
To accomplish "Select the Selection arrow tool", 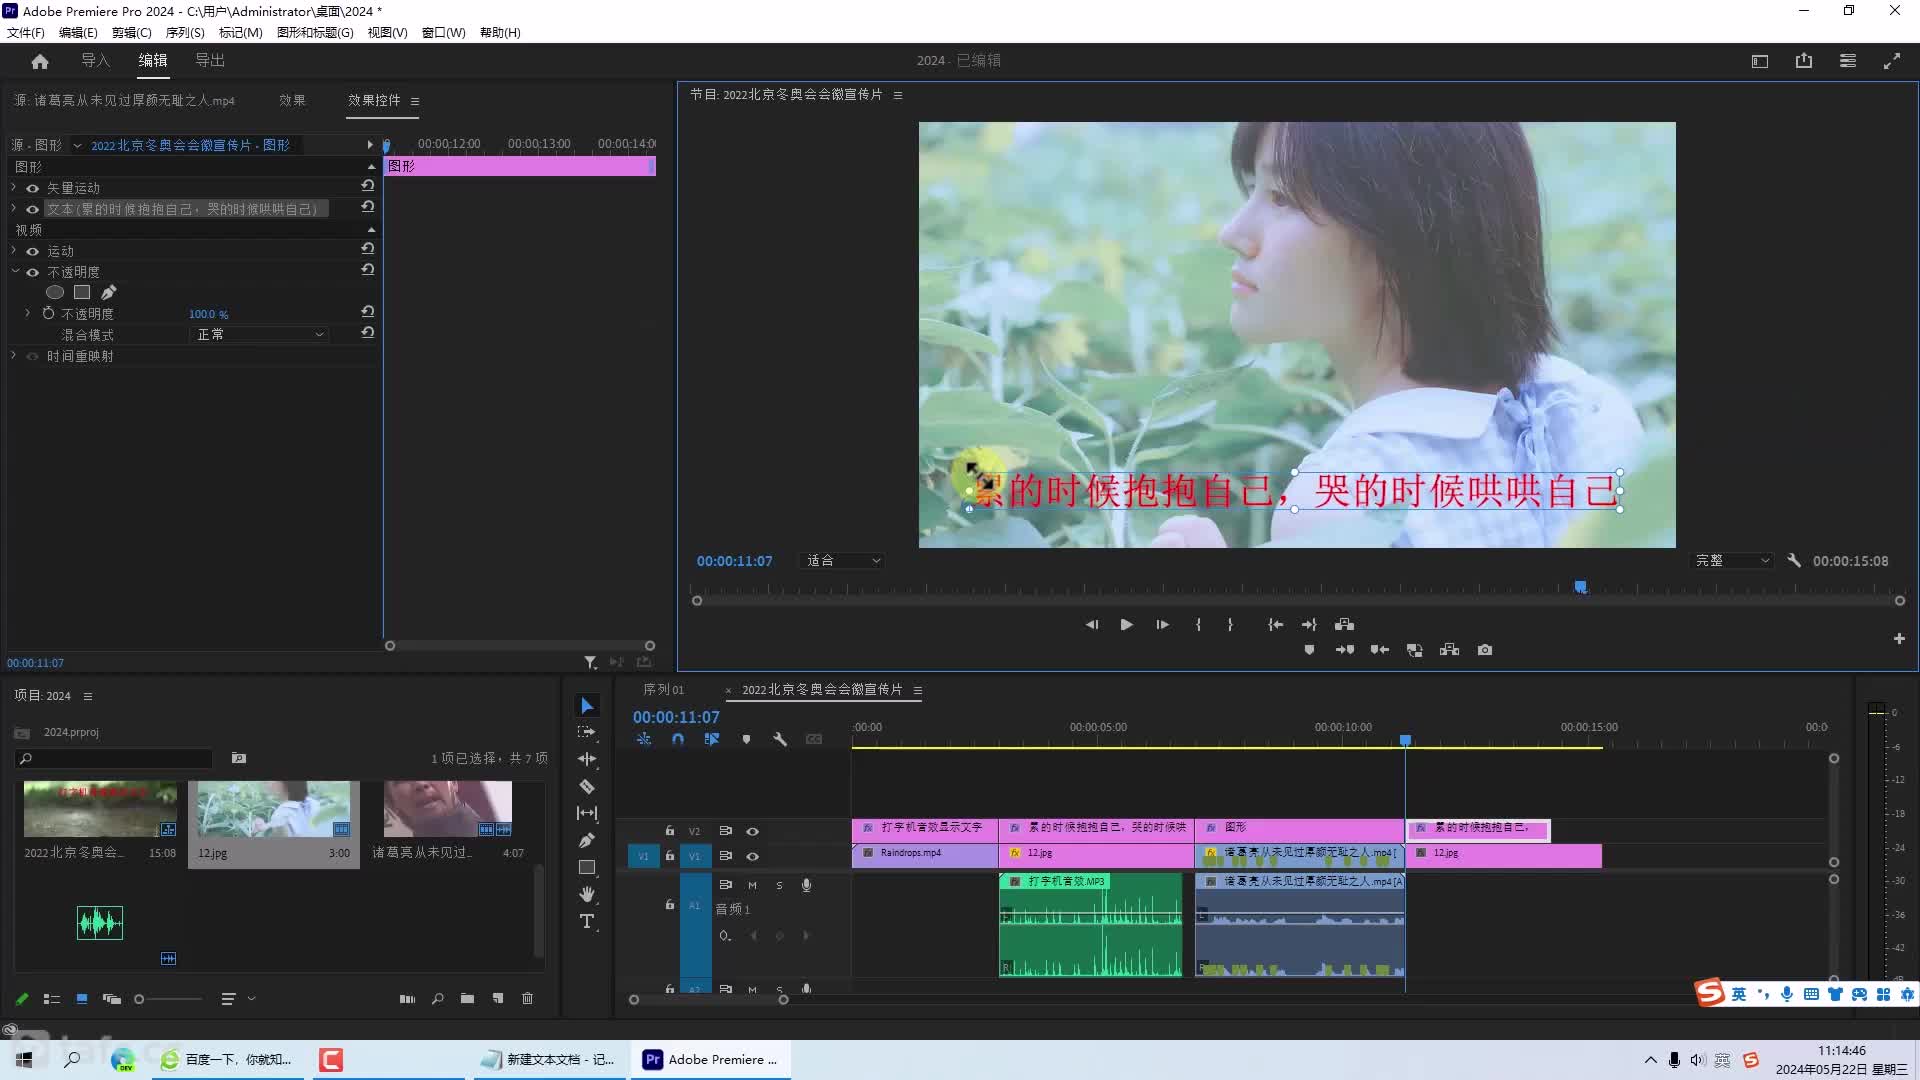I will (587, 706).
